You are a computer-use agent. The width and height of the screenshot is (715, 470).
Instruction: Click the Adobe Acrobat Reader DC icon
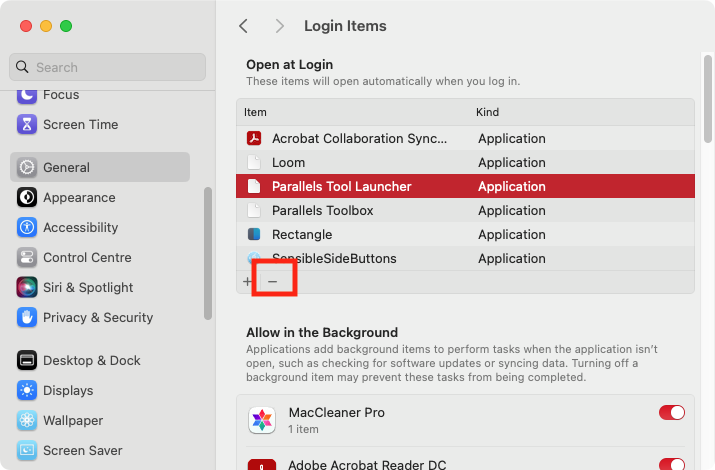262,464
